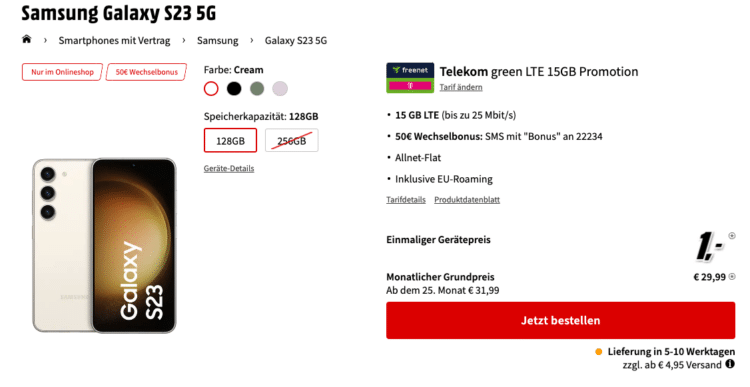The height and width of the screenshot is (387, 750).
Task: Select 128GB storage capacity
Action: coord(230,141)
